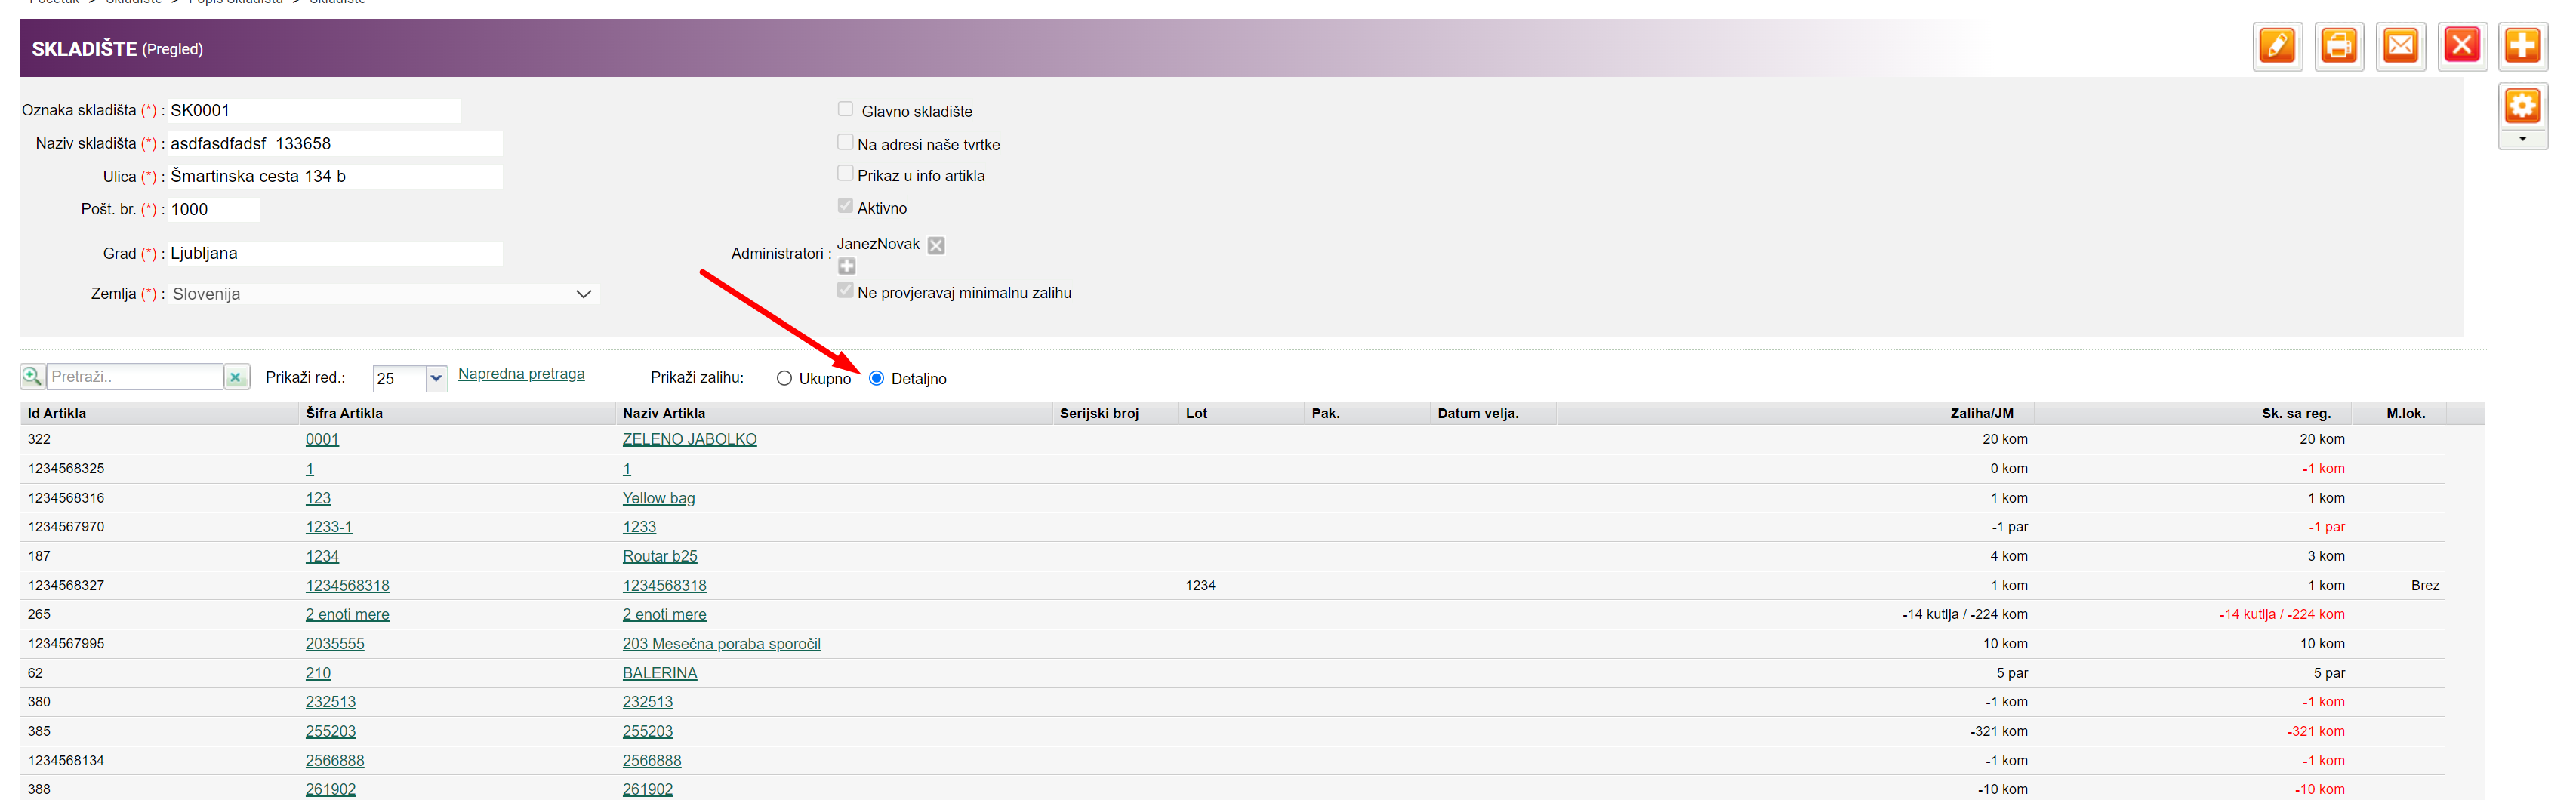Click the Lot value 1234 cell
Viewport: 2576px width, 800px height.
pos(1200,586)
